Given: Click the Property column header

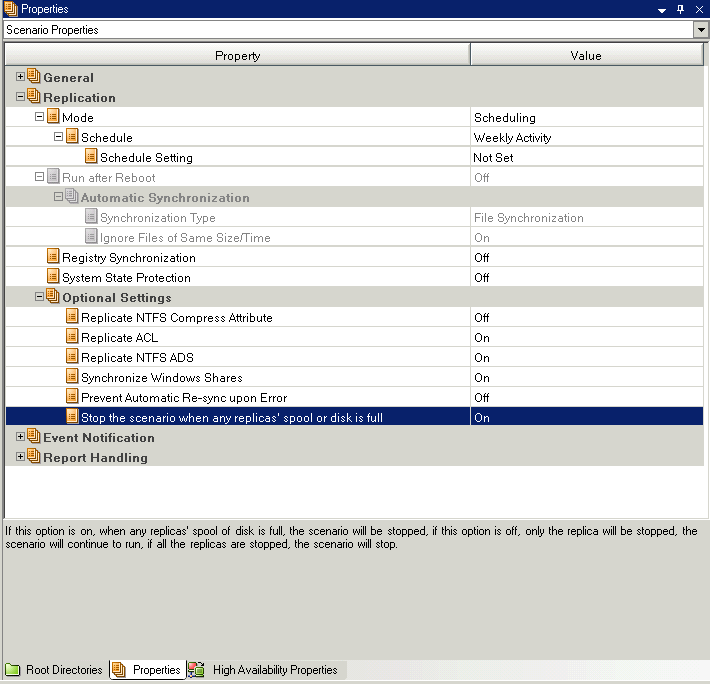Looking at the screenshot, I should 237,56.
